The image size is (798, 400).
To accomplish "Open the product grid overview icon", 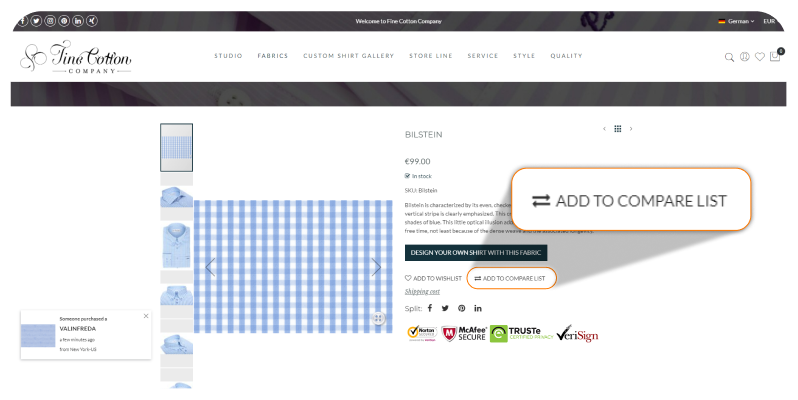I will [618, 129].
